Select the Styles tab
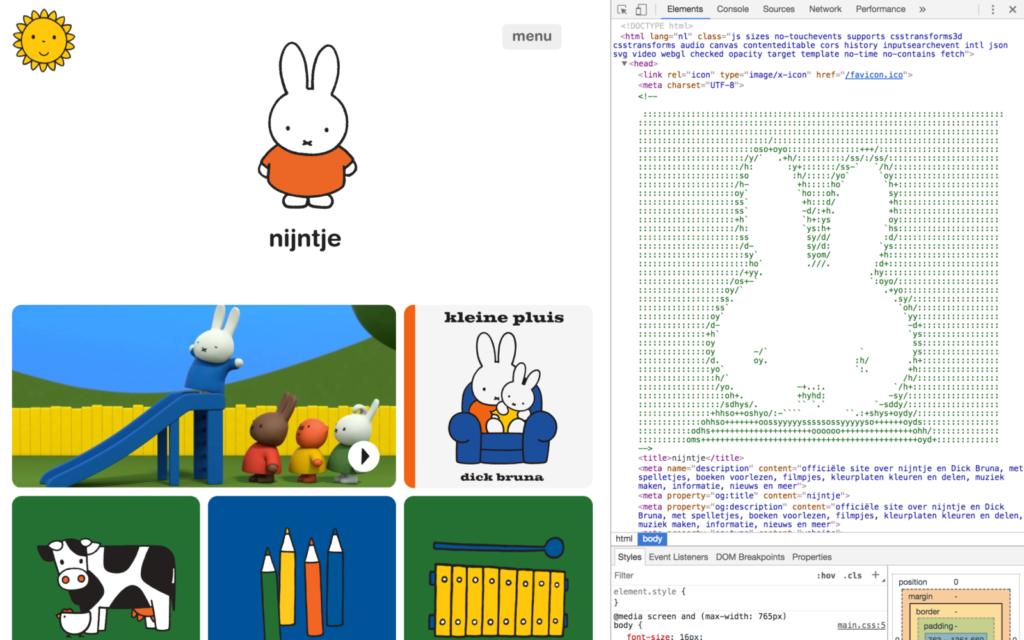This screenshot has width=1024, height=640. click(630, 557)
